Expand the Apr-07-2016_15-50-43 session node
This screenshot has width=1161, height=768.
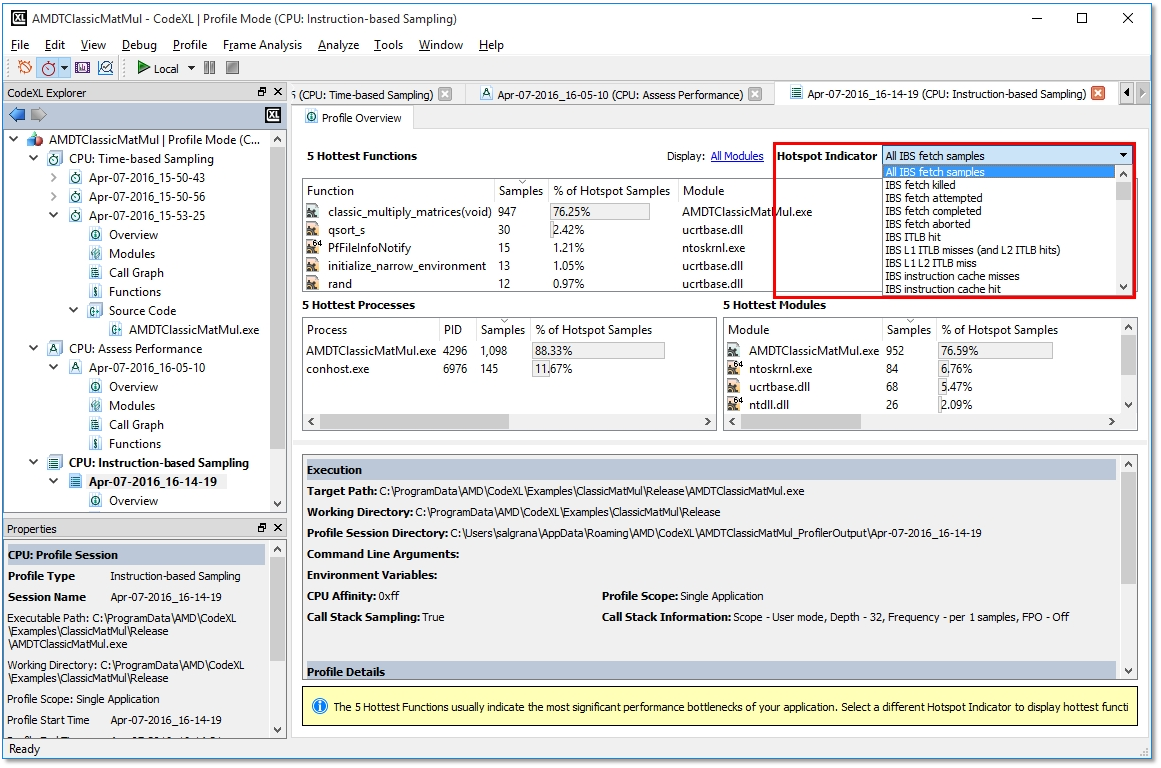click(x=53, y=178)
